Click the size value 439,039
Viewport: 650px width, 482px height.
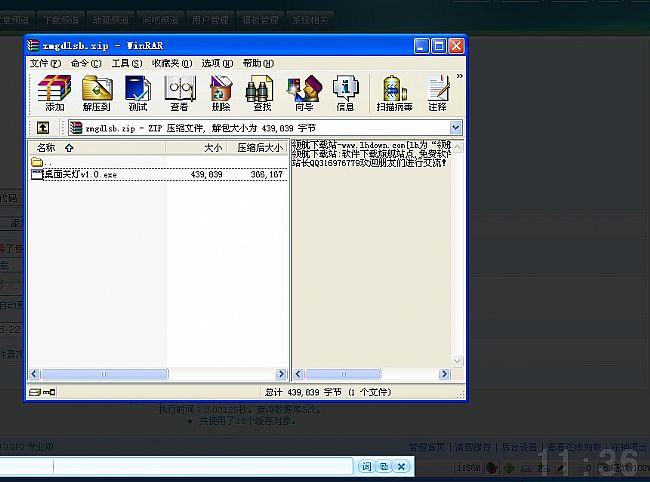point(206,174)
